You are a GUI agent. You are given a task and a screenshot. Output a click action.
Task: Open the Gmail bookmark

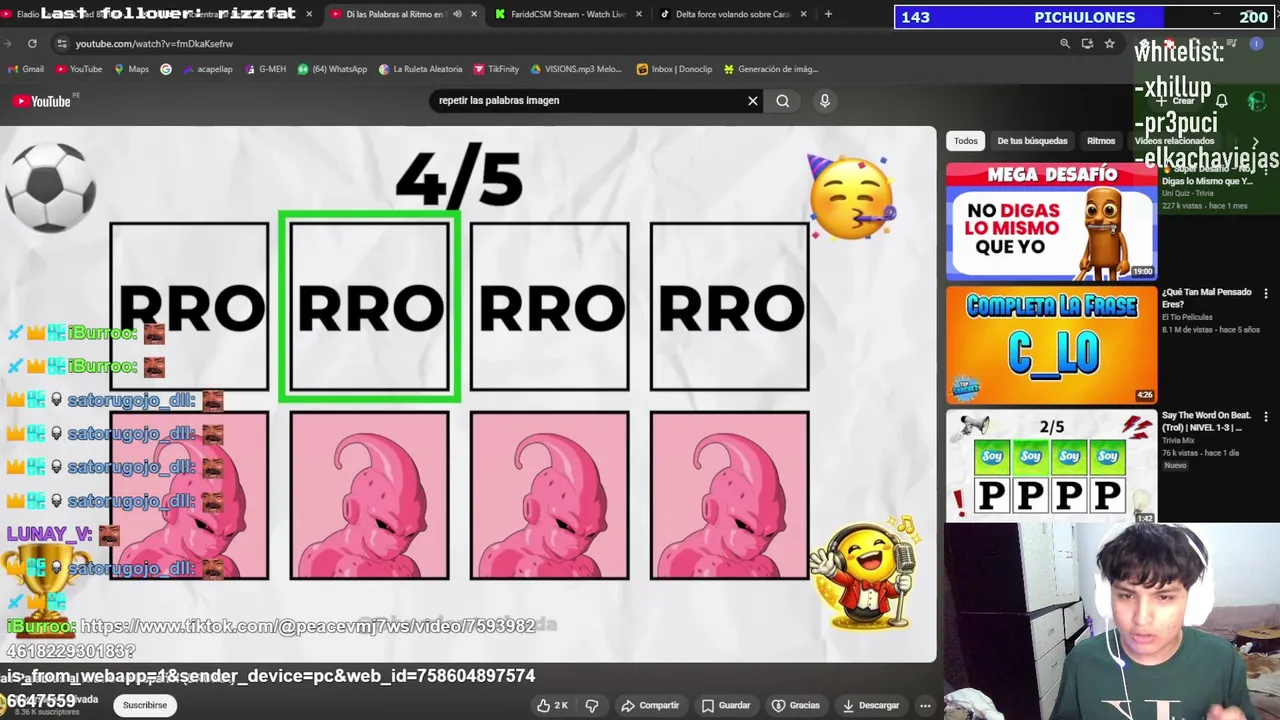26,69
